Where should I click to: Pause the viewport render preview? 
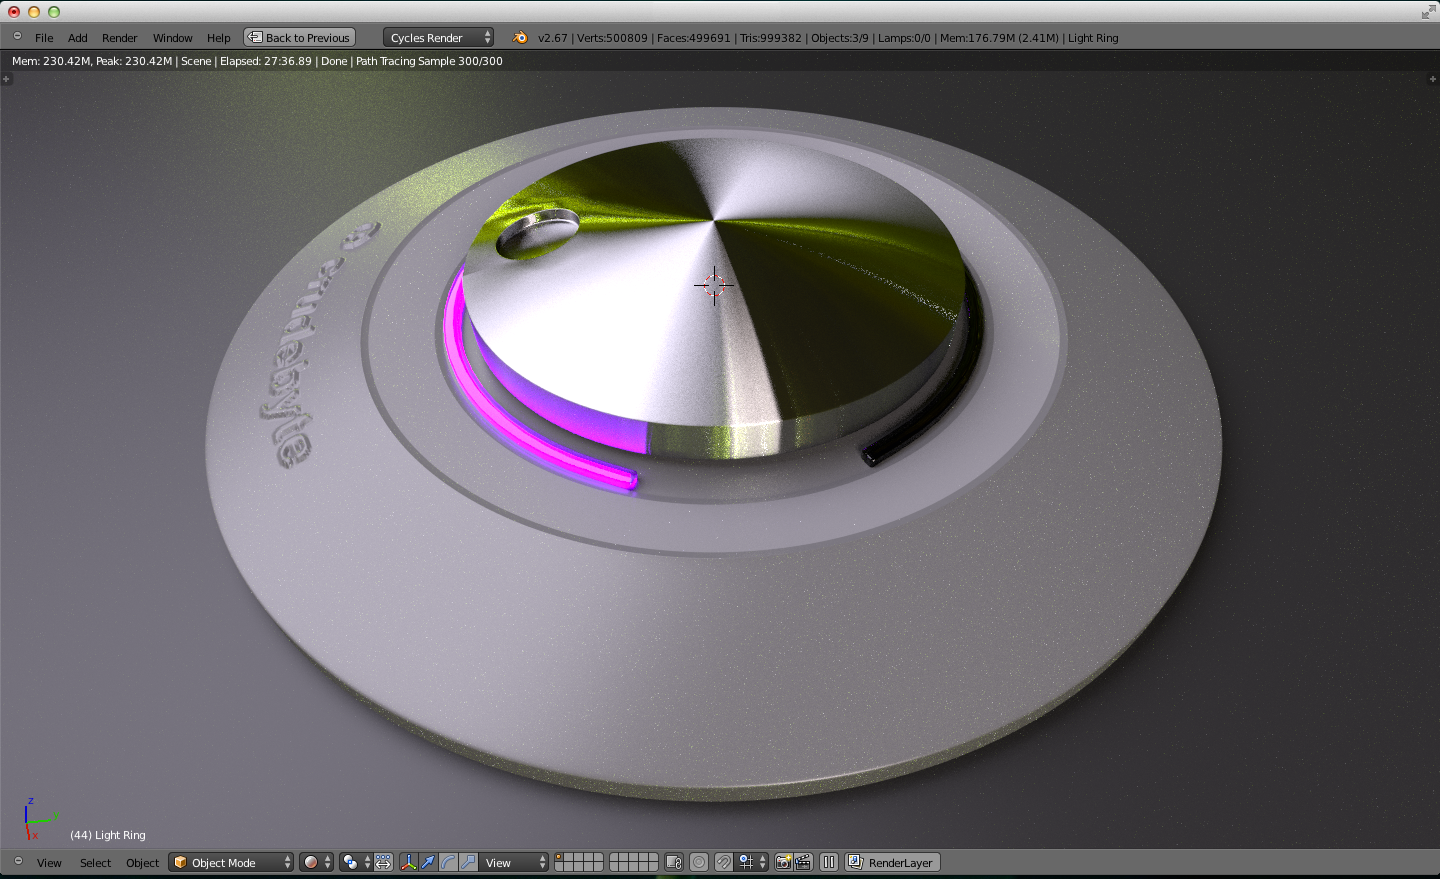pos(829,862)
